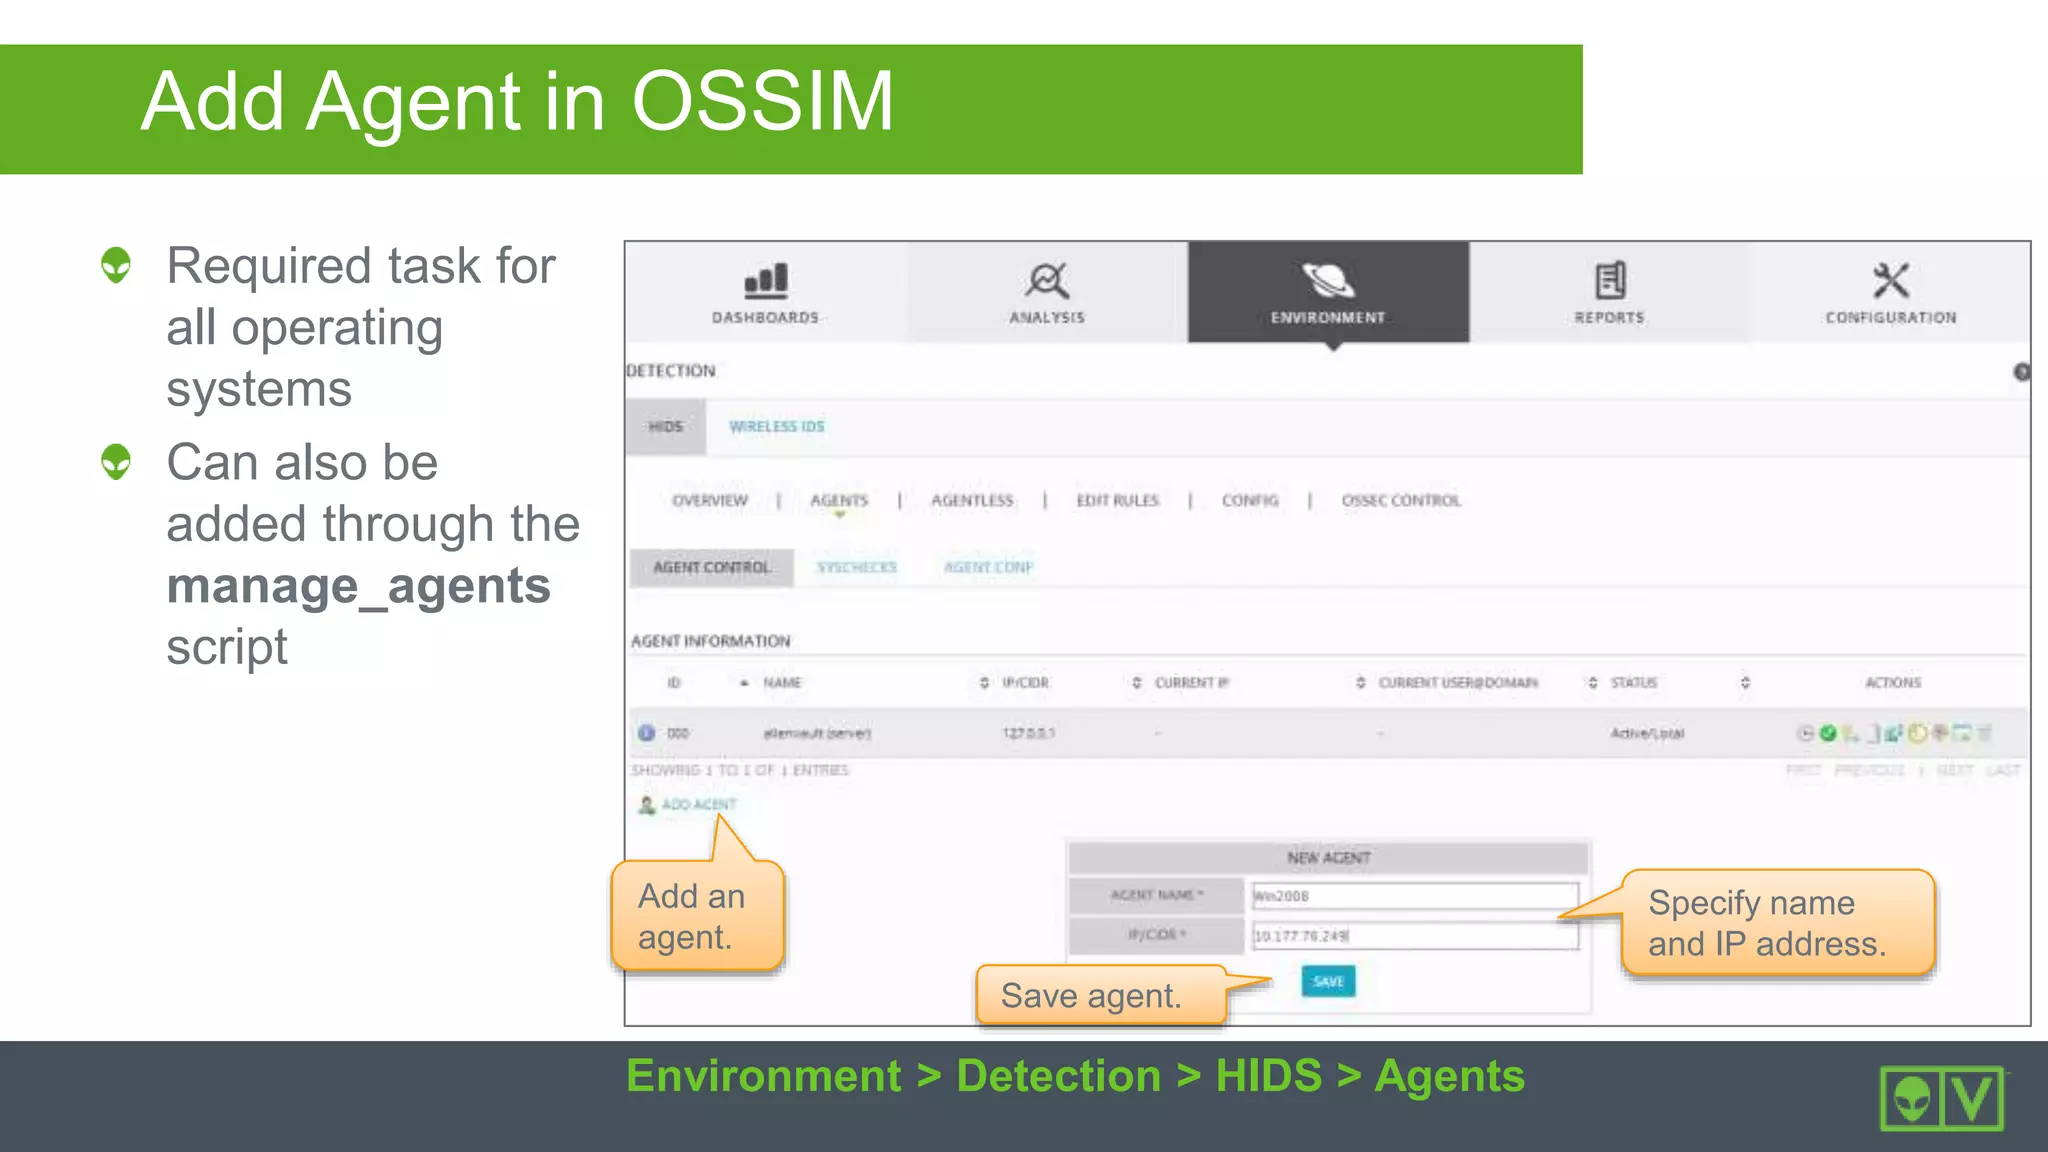Open the Edit Rules section
The width and height of the screenshot is (2048, 1152).
point(1118,500)
